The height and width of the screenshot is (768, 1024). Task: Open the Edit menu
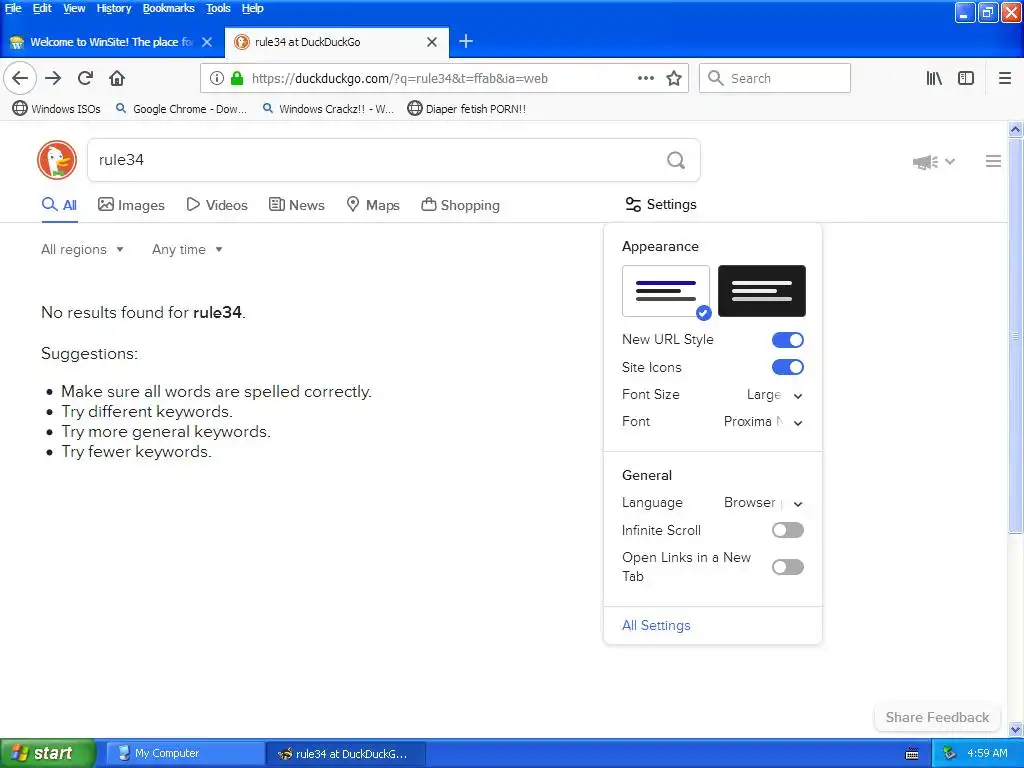(x=42, y=8)
